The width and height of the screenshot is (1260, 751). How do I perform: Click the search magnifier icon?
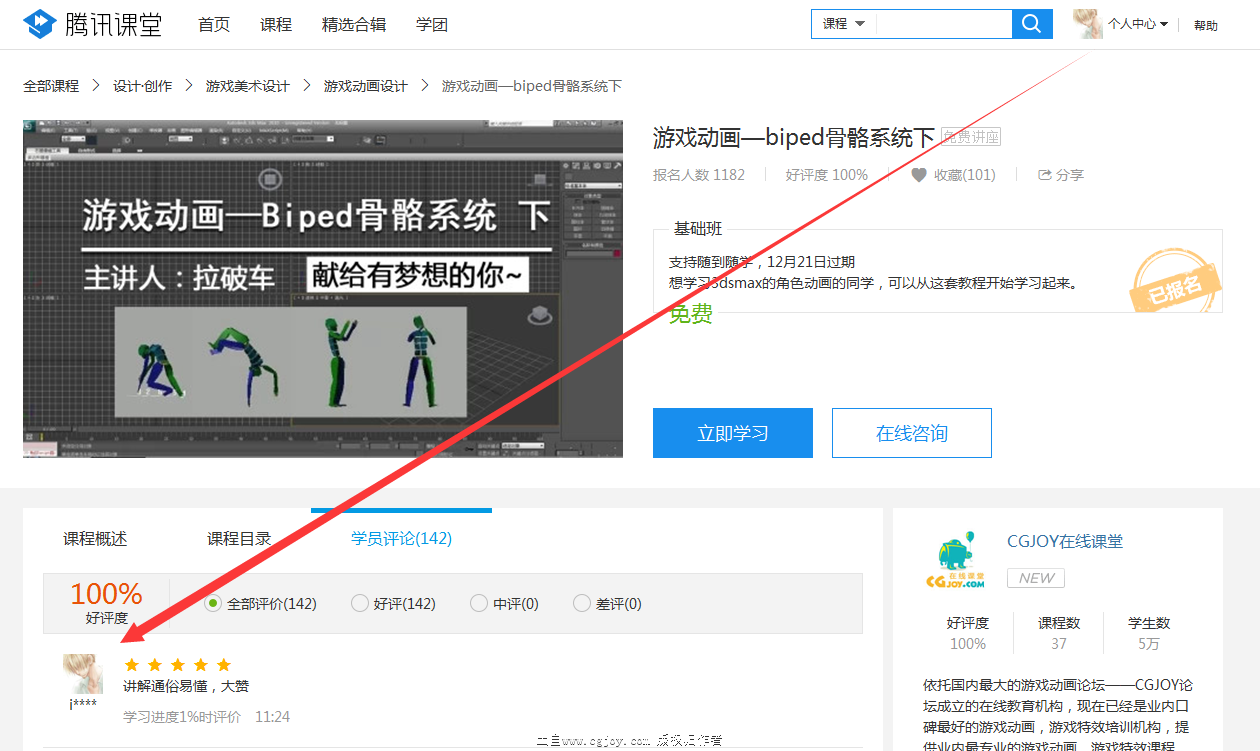coord(1031,23)
